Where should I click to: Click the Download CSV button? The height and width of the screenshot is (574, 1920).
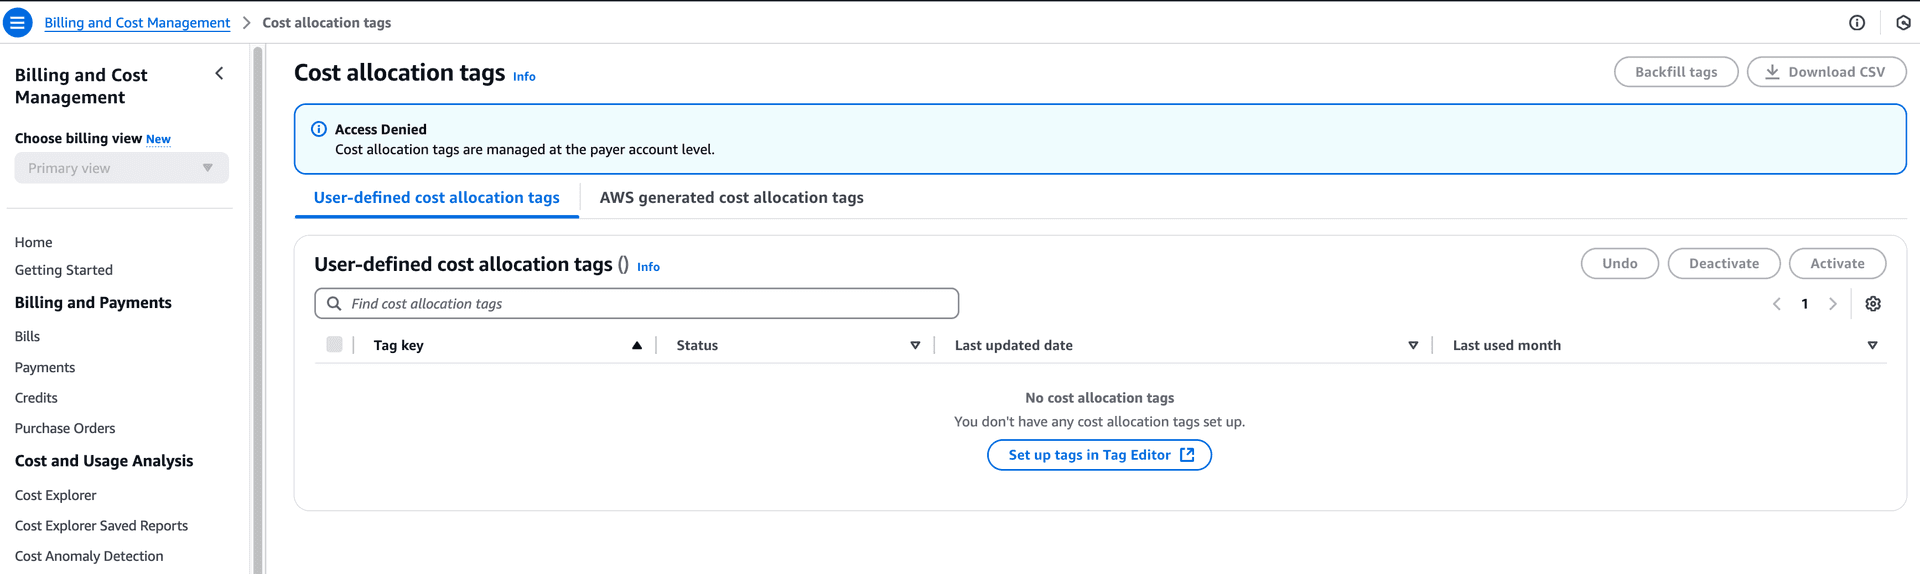click(x=1826, y=72)
